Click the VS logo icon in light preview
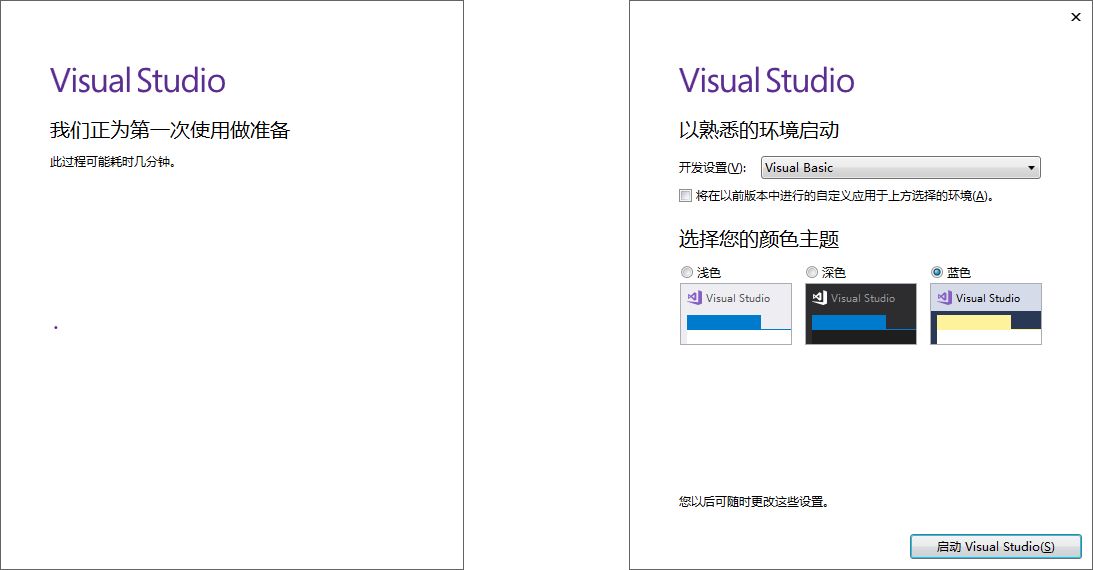 tap(694, 298)
